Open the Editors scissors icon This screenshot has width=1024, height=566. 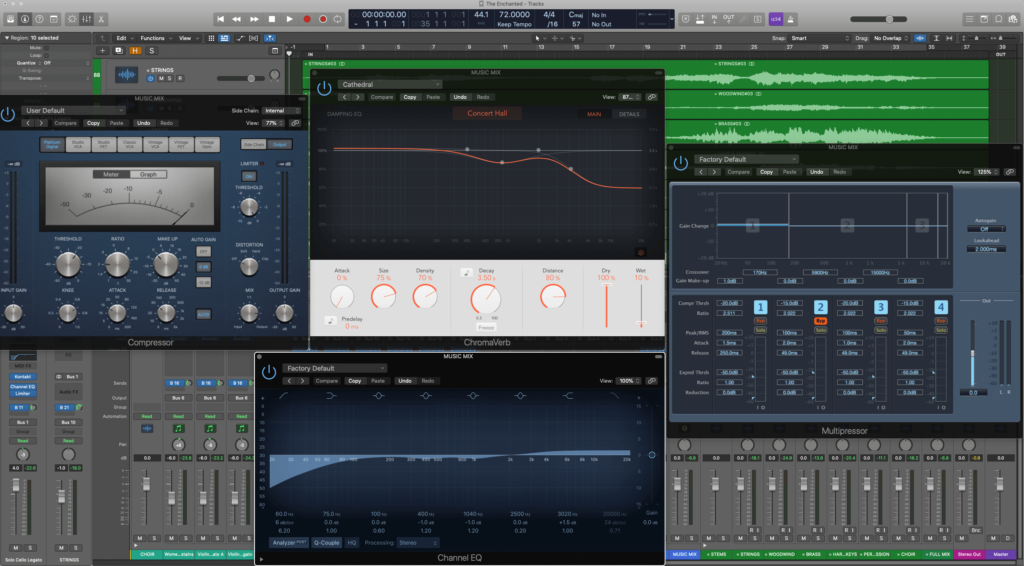click(101, 19)
